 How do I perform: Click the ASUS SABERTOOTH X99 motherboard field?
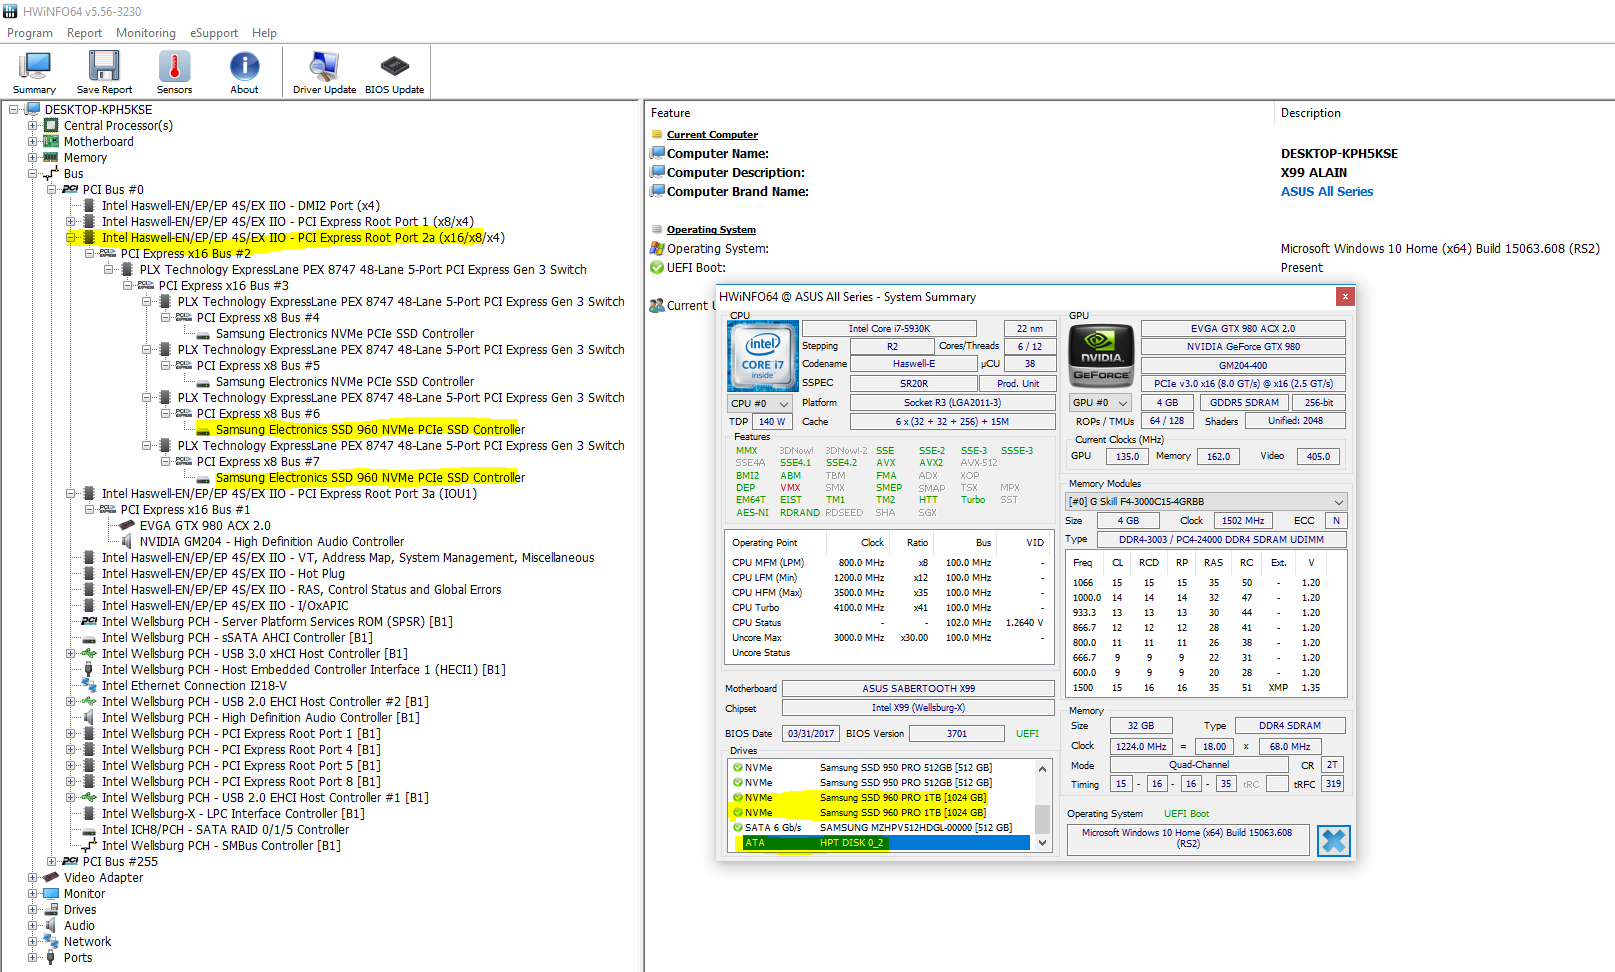click(x=918, y=689)
